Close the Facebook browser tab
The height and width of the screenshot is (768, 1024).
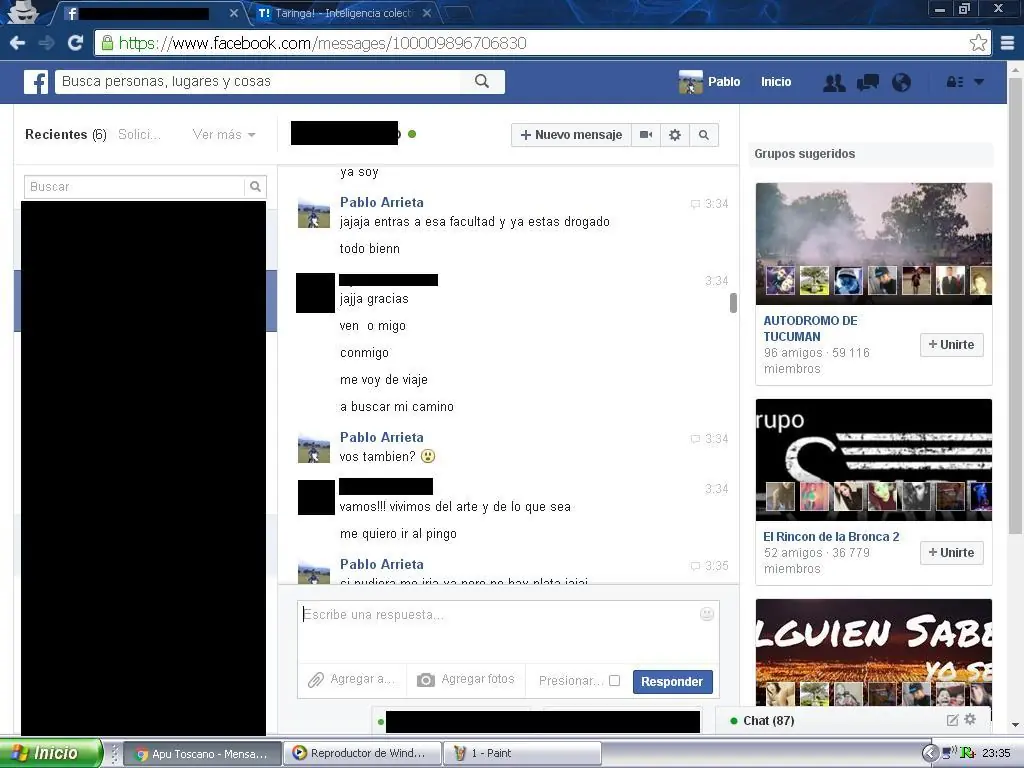234,13
